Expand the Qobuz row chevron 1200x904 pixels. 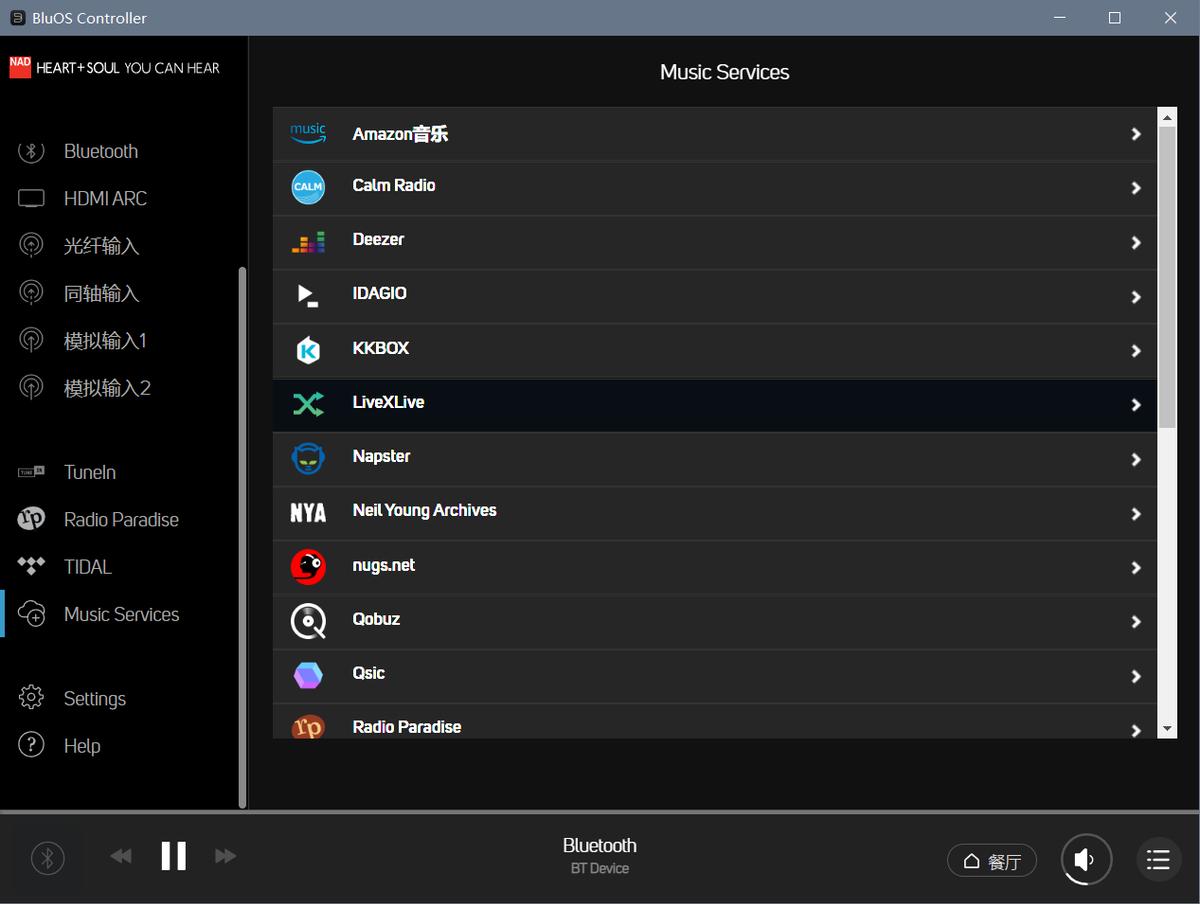1136,622
